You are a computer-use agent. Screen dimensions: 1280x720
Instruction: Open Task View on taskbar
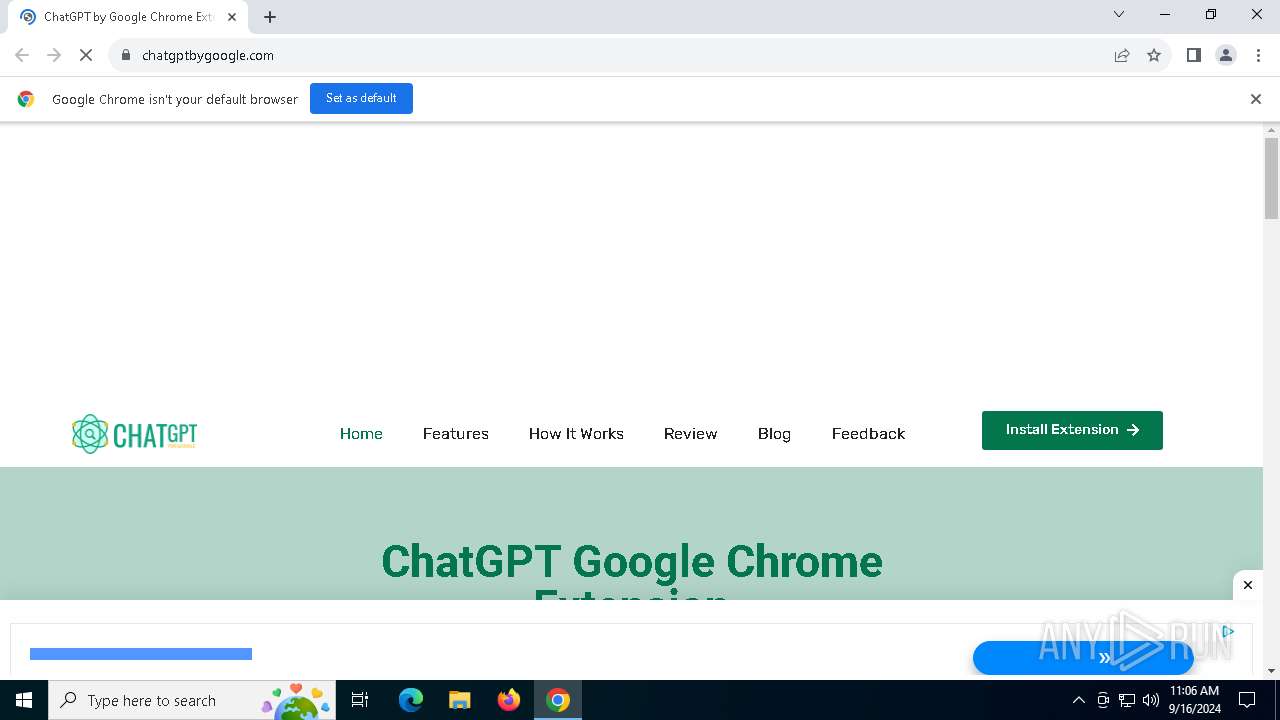360,700
